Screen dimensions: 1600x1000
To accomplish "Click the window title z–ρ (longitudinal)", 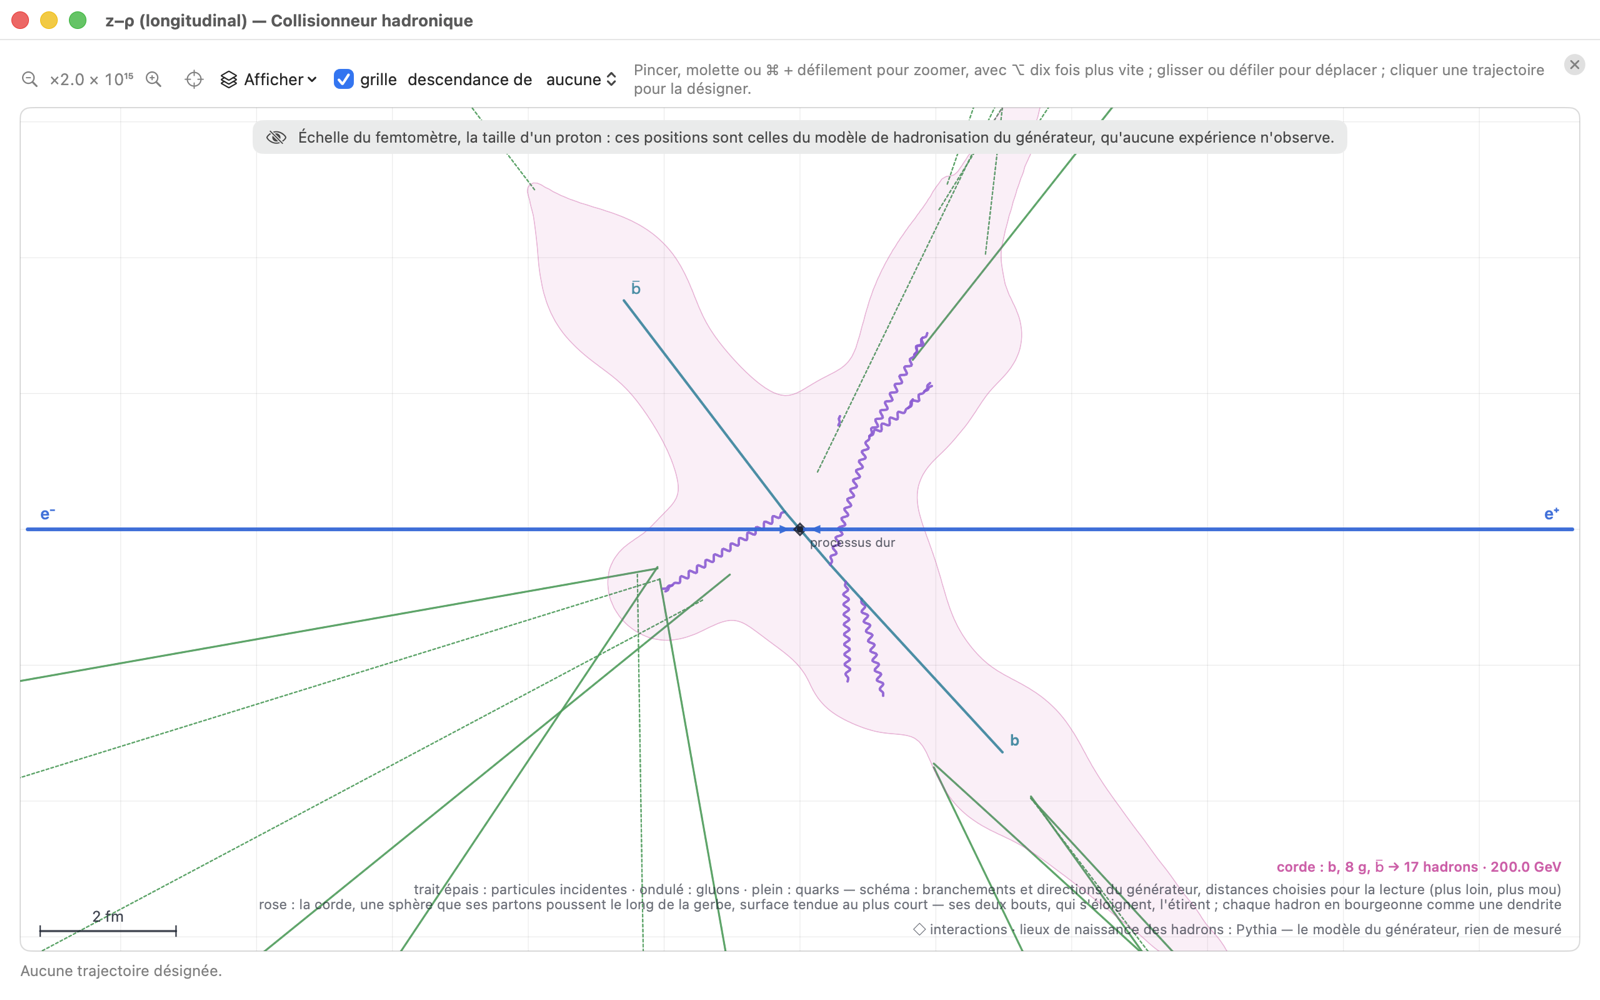I will point(289,20).
